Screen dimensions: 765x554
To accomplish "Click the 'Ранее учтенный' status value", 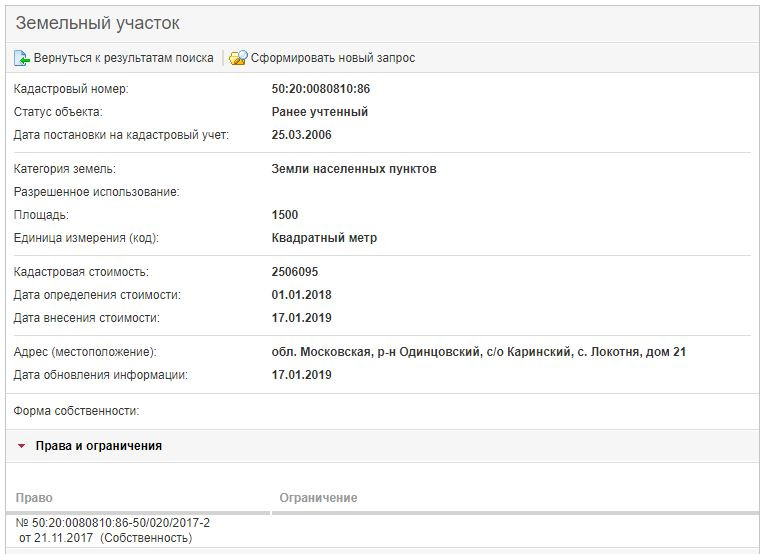I will click(320, 112).
